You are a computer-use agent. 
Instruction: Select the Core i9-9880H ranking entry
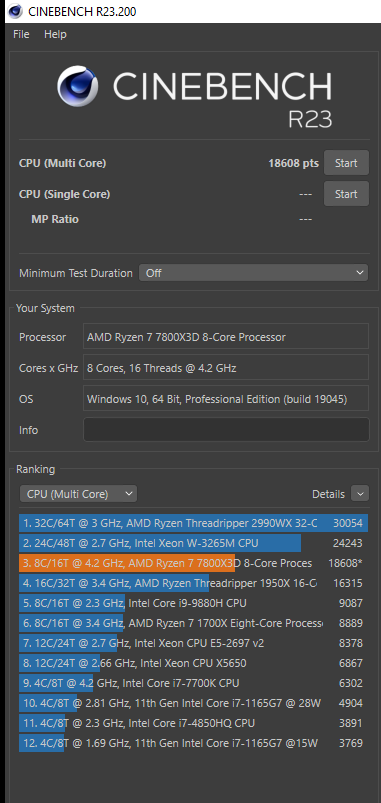tap(194, 603)
